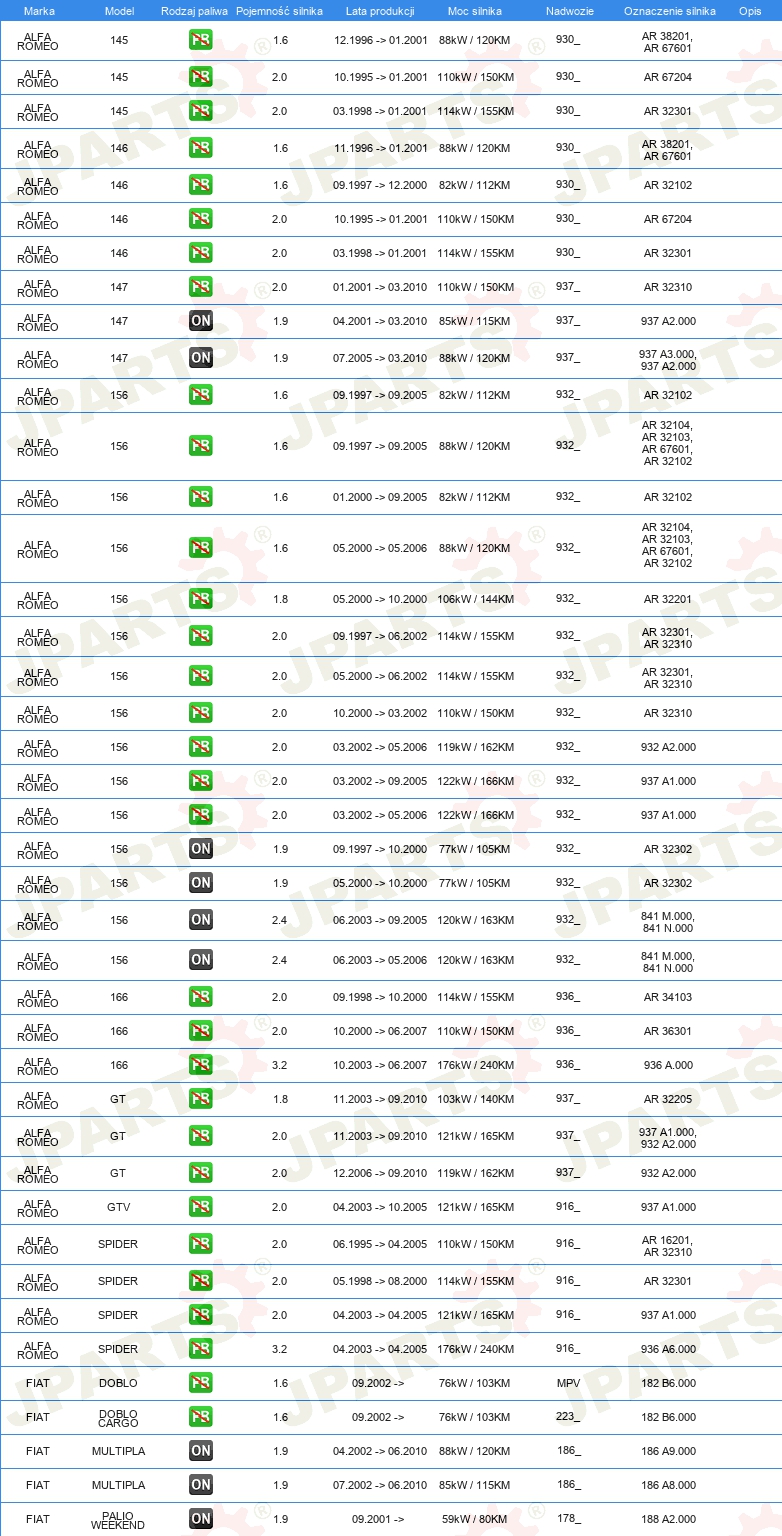Viewport: 782px width, 1536px height.
Task: Click diesel icon in 156 1.9 05.2000 -> 10.2000 row
Action: 200,883
